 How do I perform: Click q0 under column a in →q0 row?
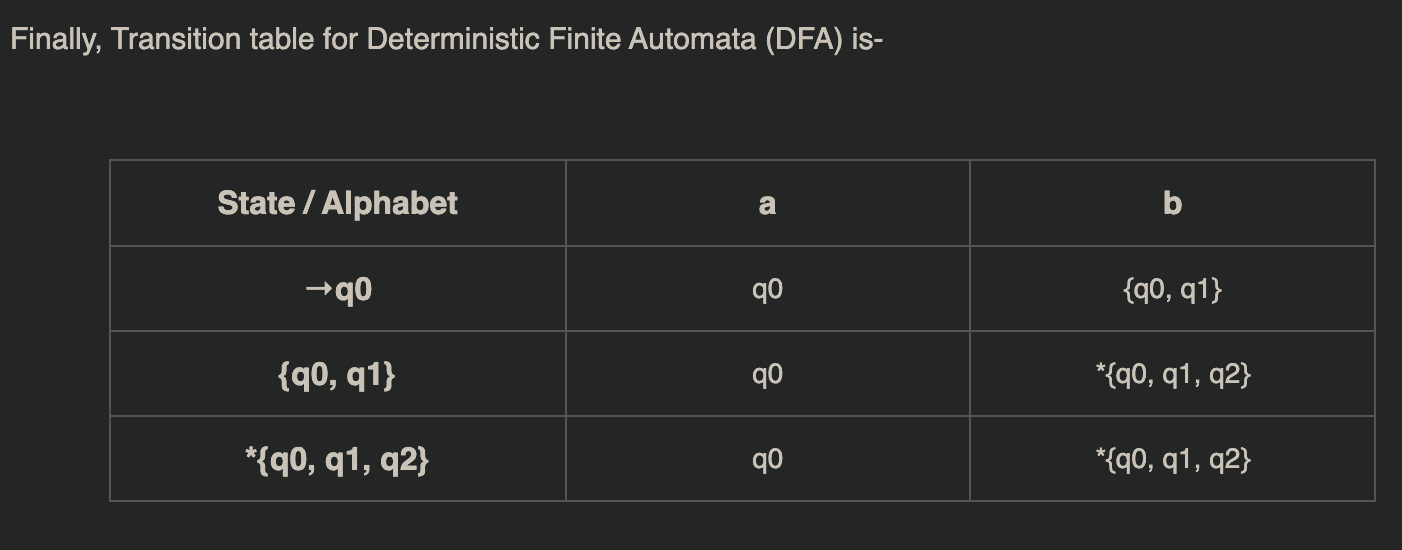767,290
